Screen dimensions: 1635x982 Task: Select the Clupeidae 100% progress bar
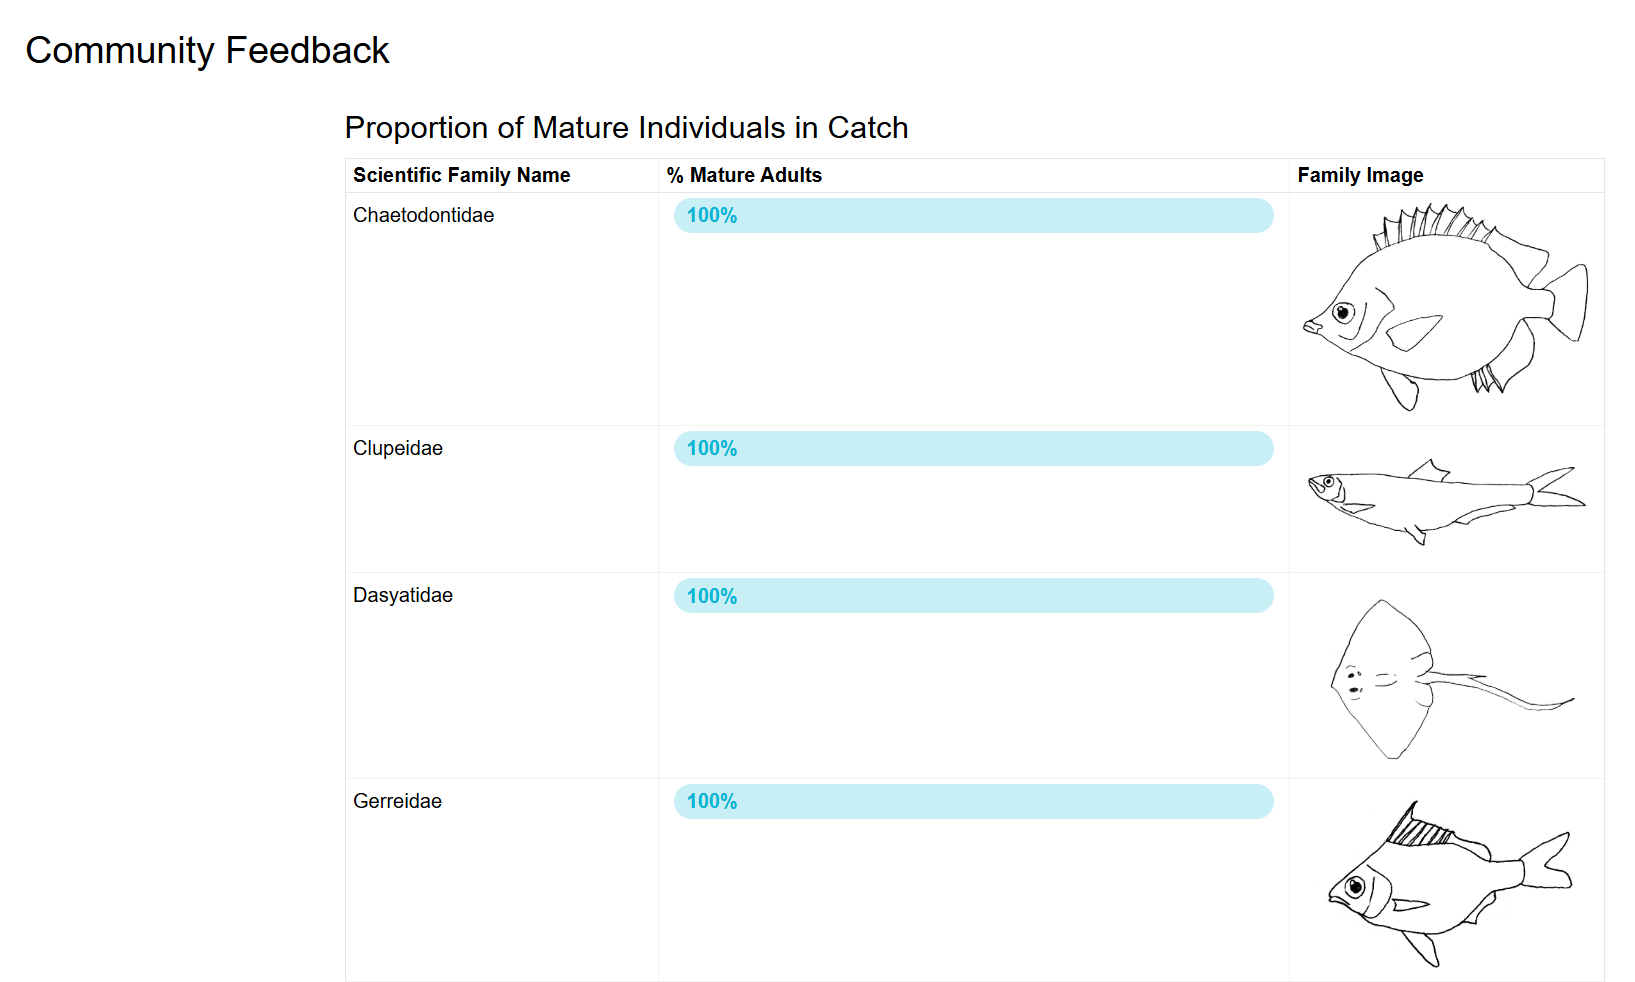[973, 449]
